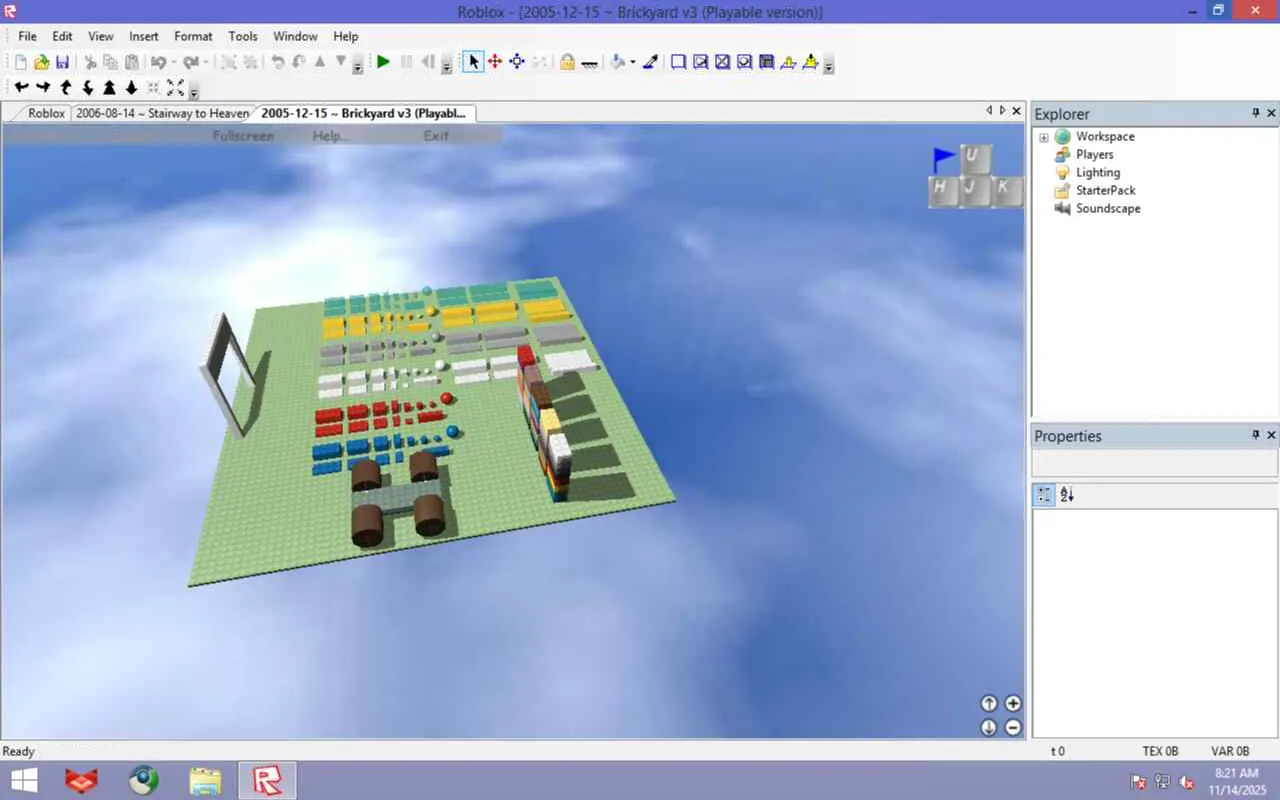
Task: Open the Window menu
Action: pyautogui.click(x=295, y=36)
